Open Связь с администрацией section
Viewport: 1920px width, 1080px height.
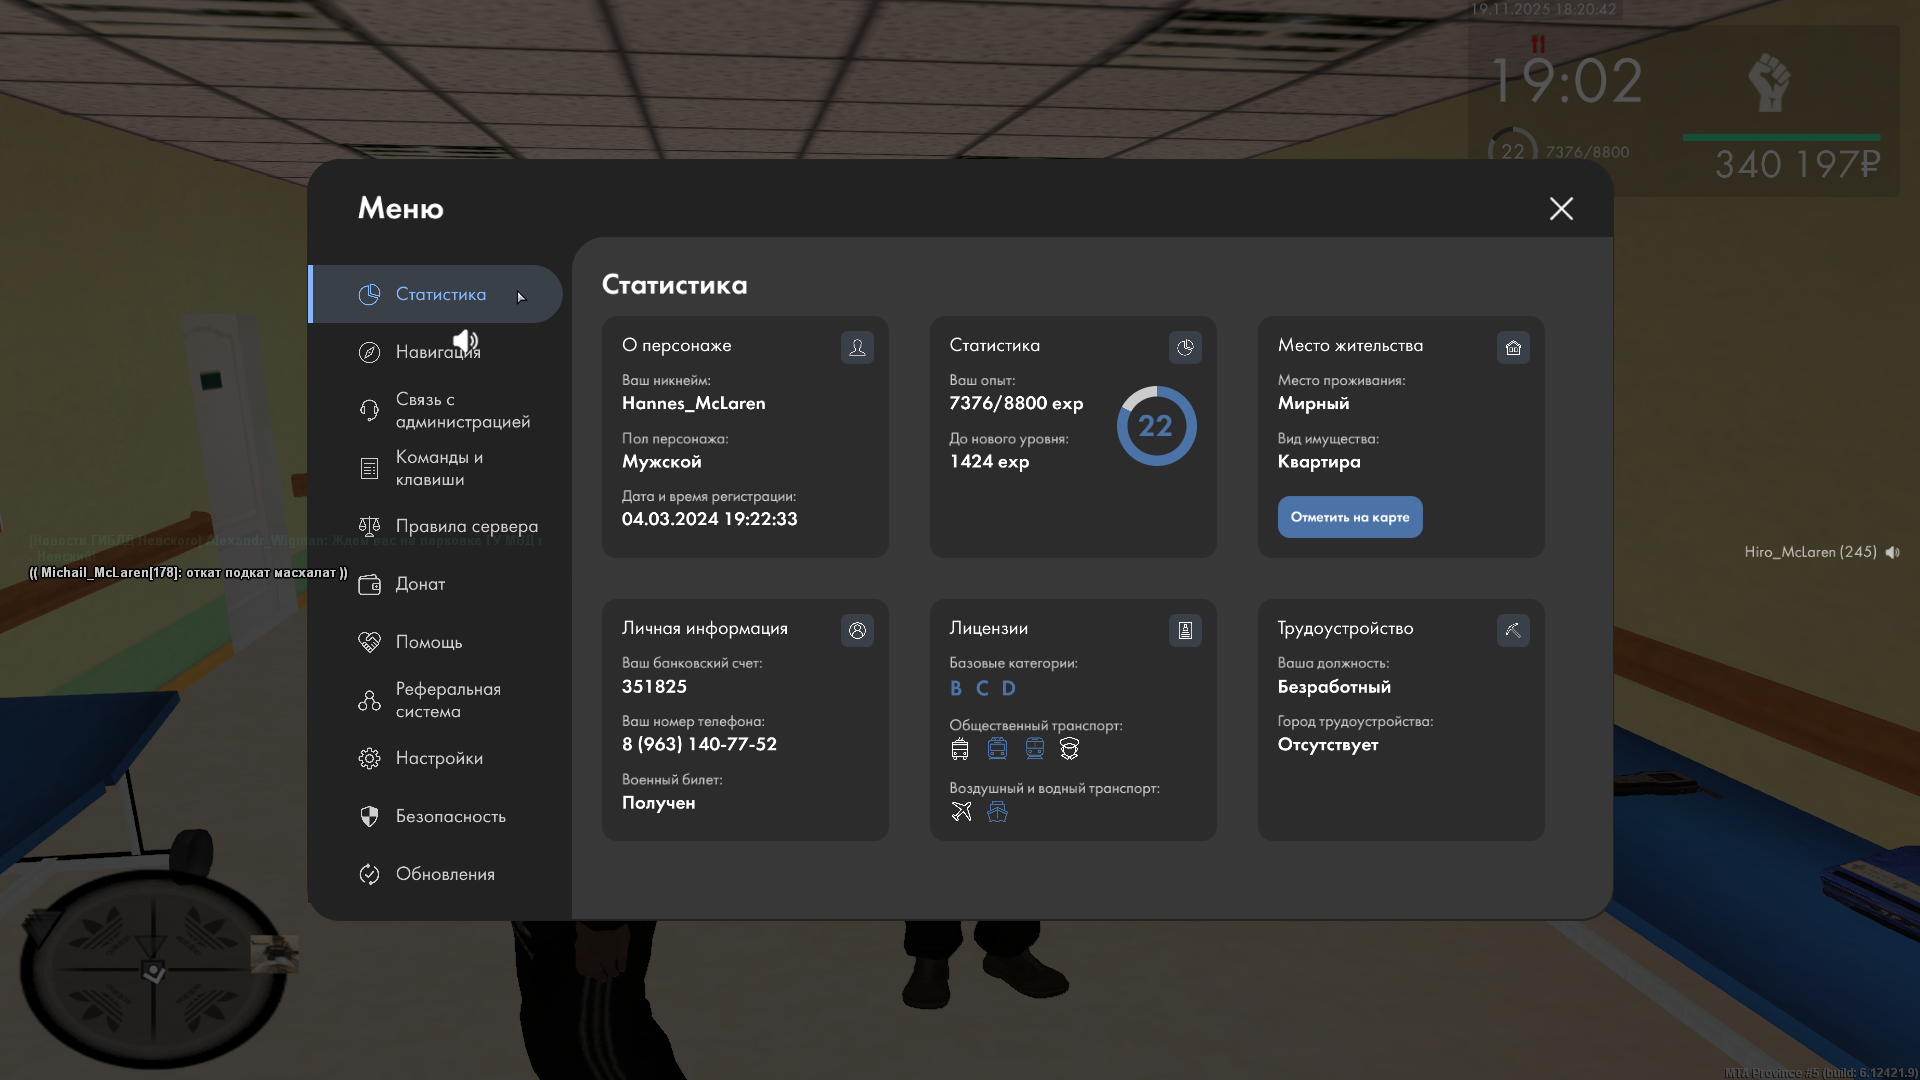pyautogui.click(x=461, y=410)
